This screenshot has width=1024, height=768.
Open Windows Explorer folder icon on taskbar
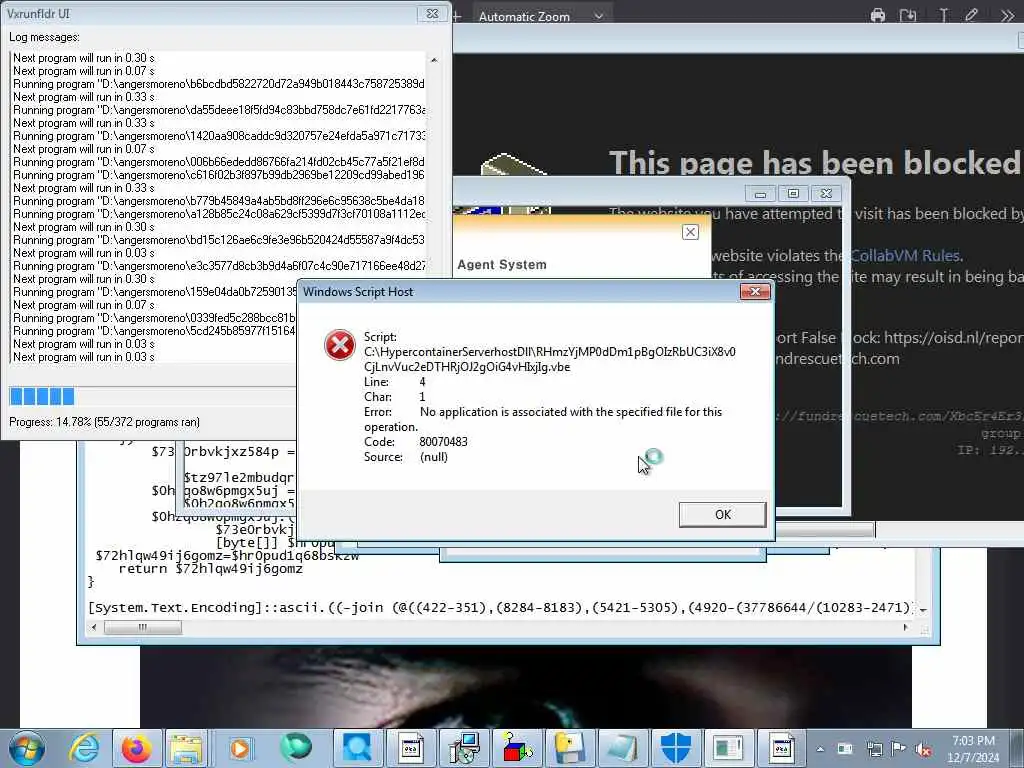tap(187, 748)
